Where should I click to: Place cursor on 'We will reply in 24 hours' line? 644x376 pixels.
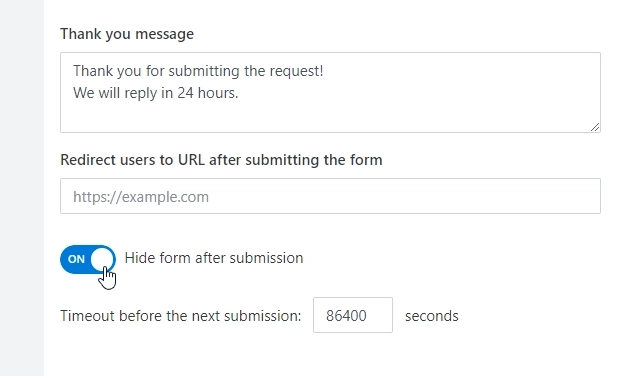pyautogui.click(x=156, y=93)
